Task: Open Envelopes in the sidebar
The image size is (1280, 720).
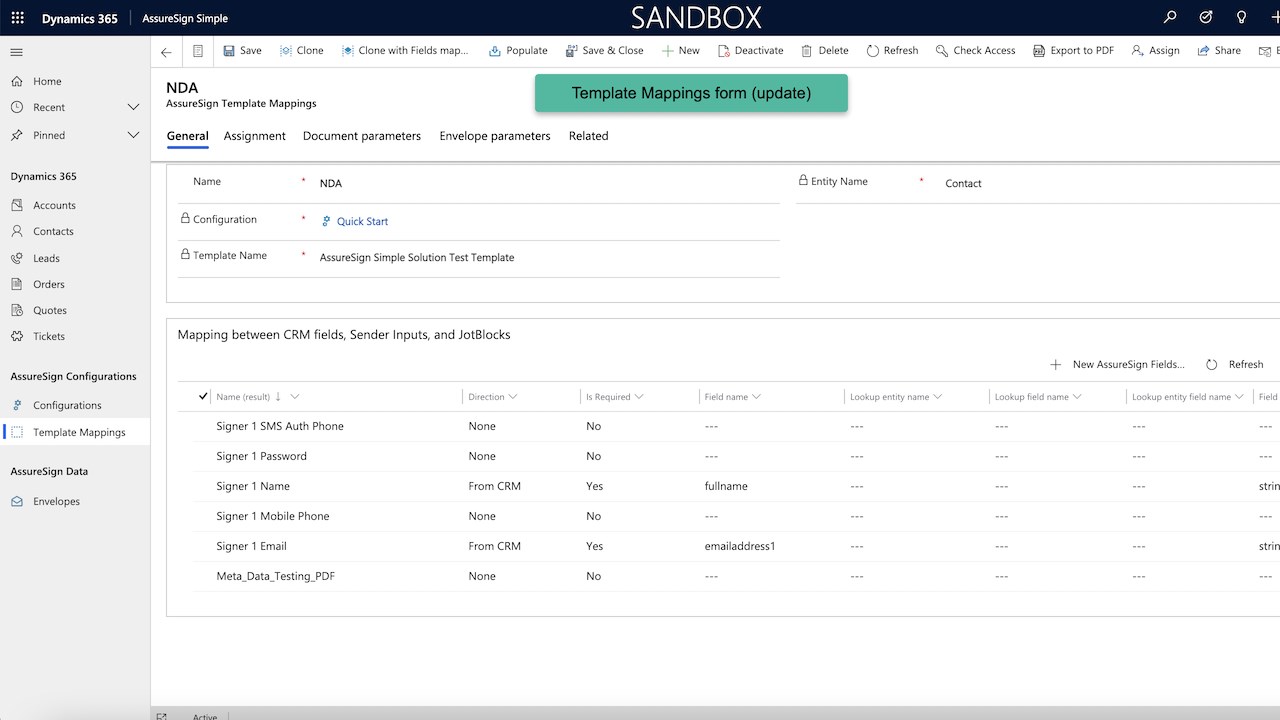Action: pyautogui.click(x=56, y=502)
